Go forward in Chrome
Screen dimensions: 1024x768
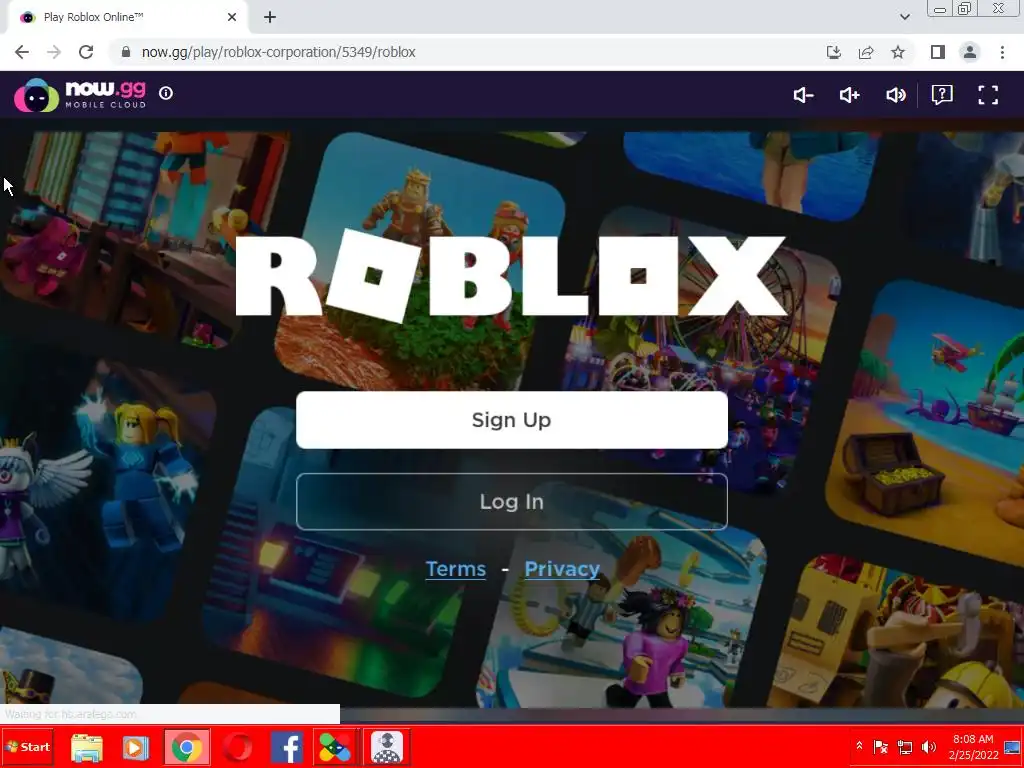tap(54, 52)
